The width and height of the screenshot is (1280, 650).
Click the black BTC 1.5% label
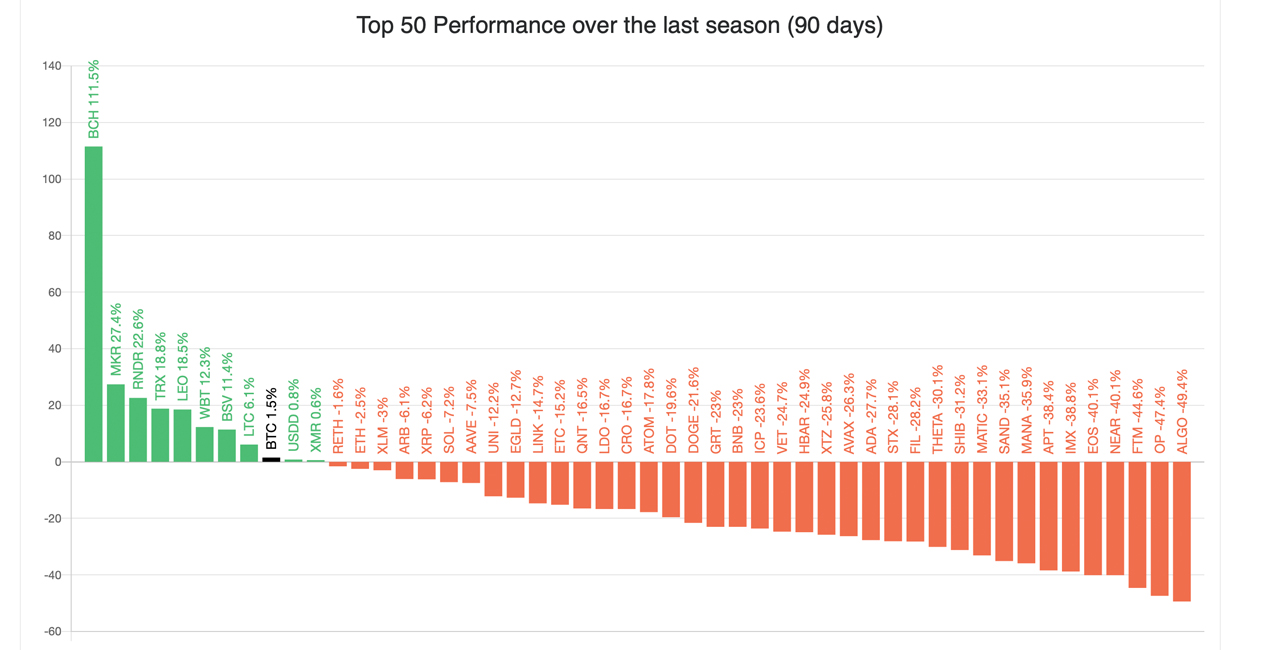click(x=271, y=419)
